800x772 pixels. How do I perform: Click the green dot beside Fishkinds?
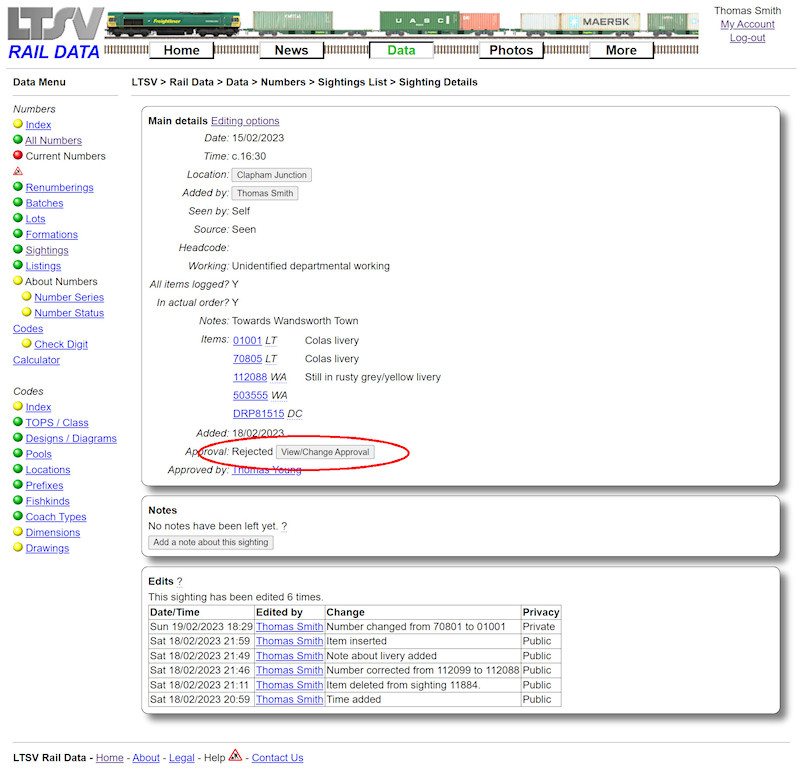coord(17,500)
